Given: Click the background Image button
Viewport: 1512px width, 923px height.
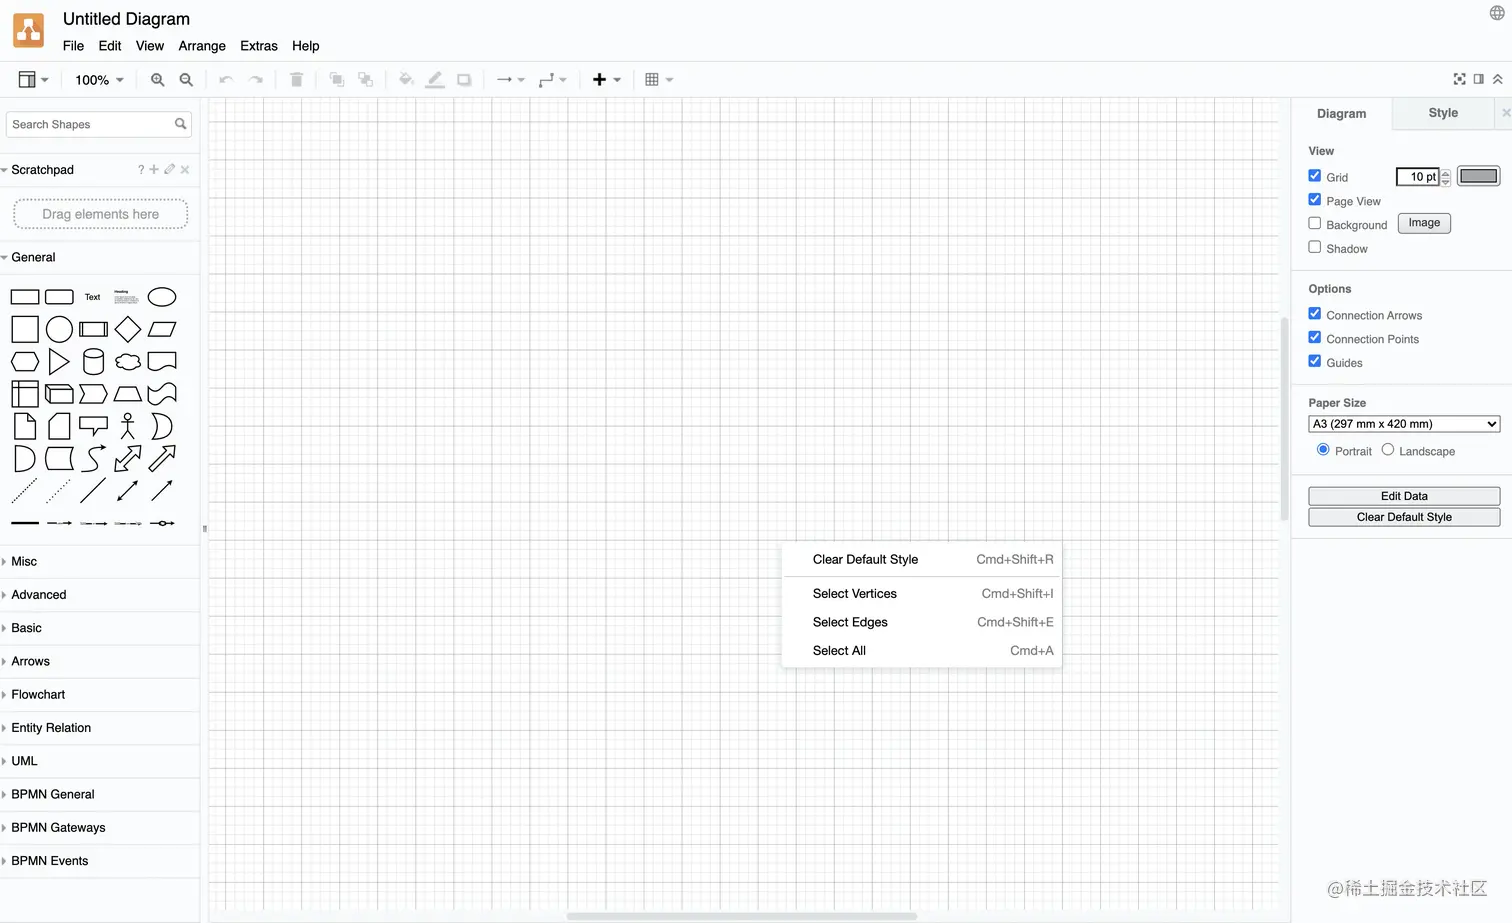Looking at the screenshot, I should (1424, 223).
